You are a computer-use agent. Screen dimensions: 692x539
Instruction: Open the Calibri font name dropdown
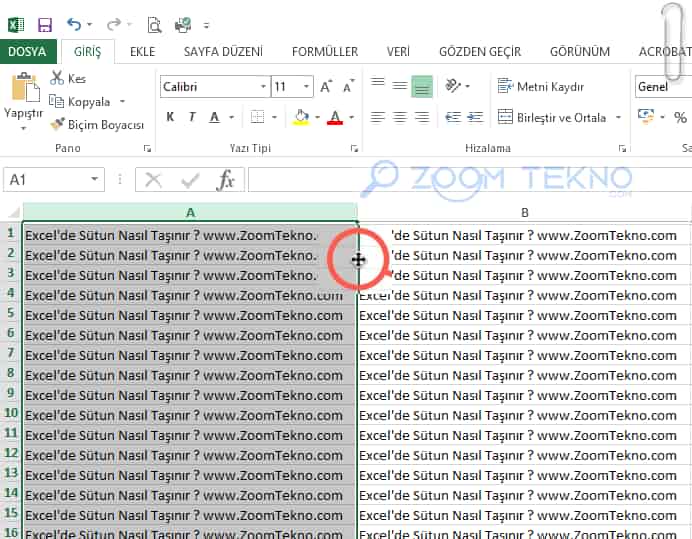[263, 87]
